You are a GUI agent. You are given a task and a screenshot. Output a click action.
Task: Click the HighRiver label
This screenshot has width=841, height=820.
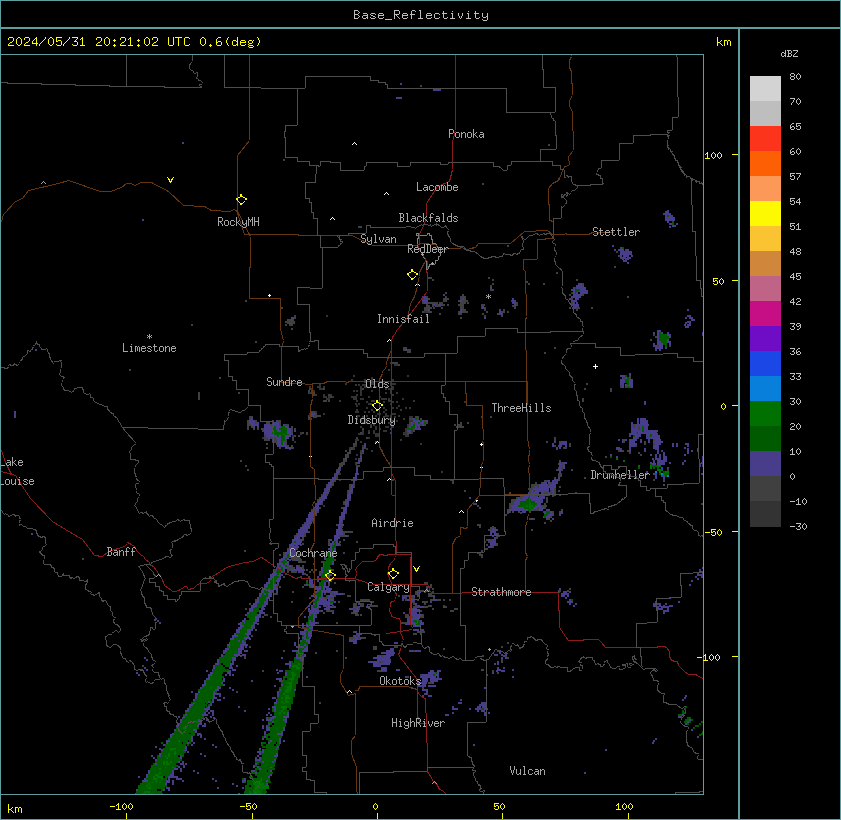[x=418, y=723]
